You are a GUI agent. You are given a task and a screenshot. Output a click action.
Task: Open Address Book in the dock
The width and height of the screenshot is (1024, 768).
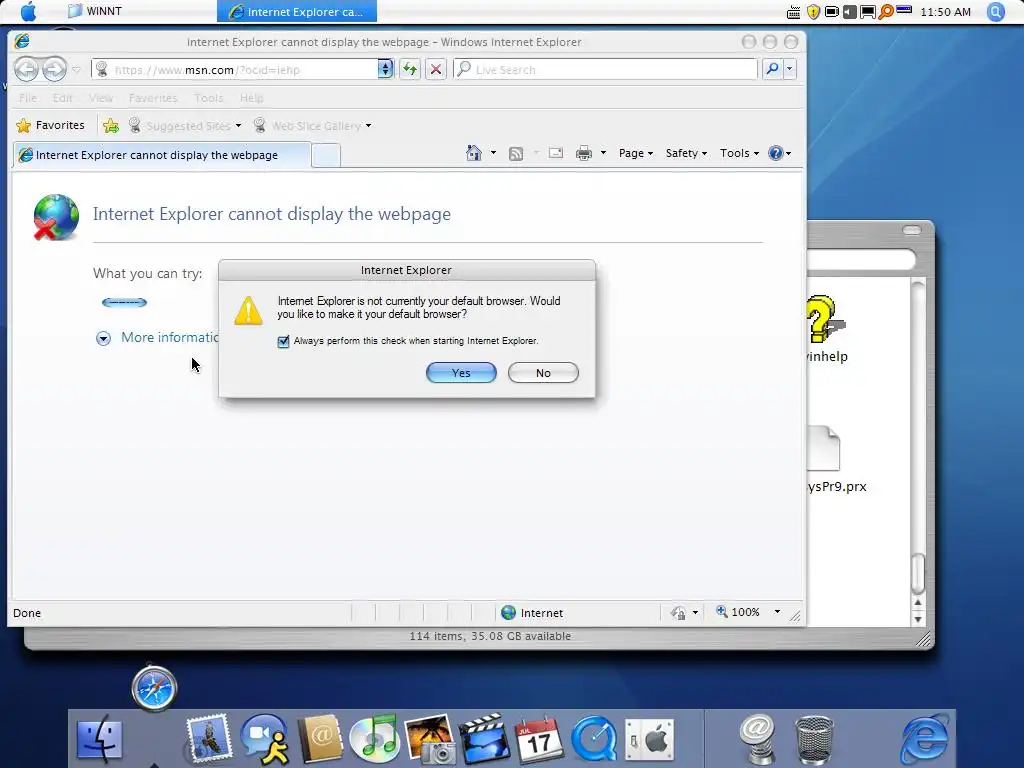320,739
